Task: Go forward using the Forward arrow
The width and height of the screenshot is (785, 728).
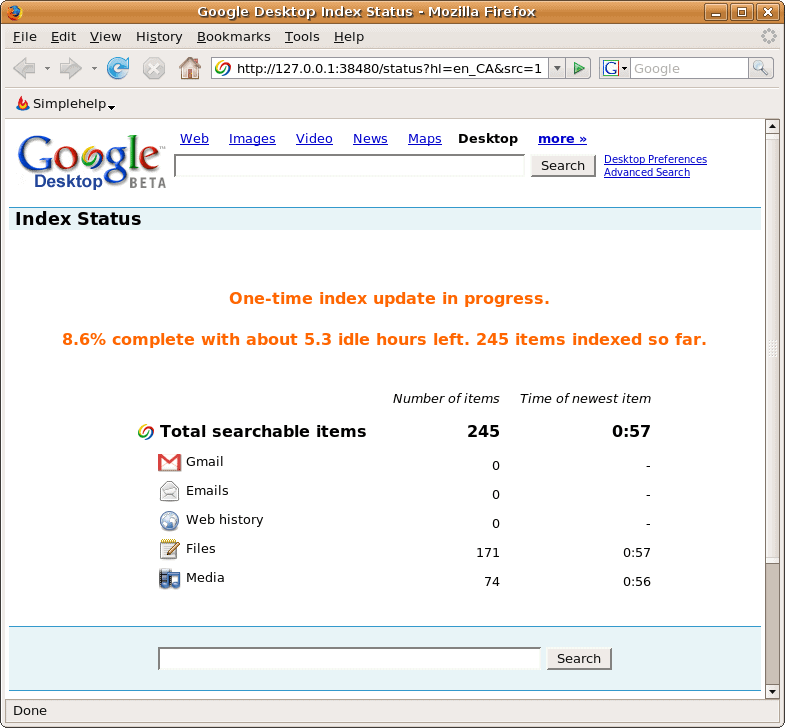Action: [x=71, y=68]
